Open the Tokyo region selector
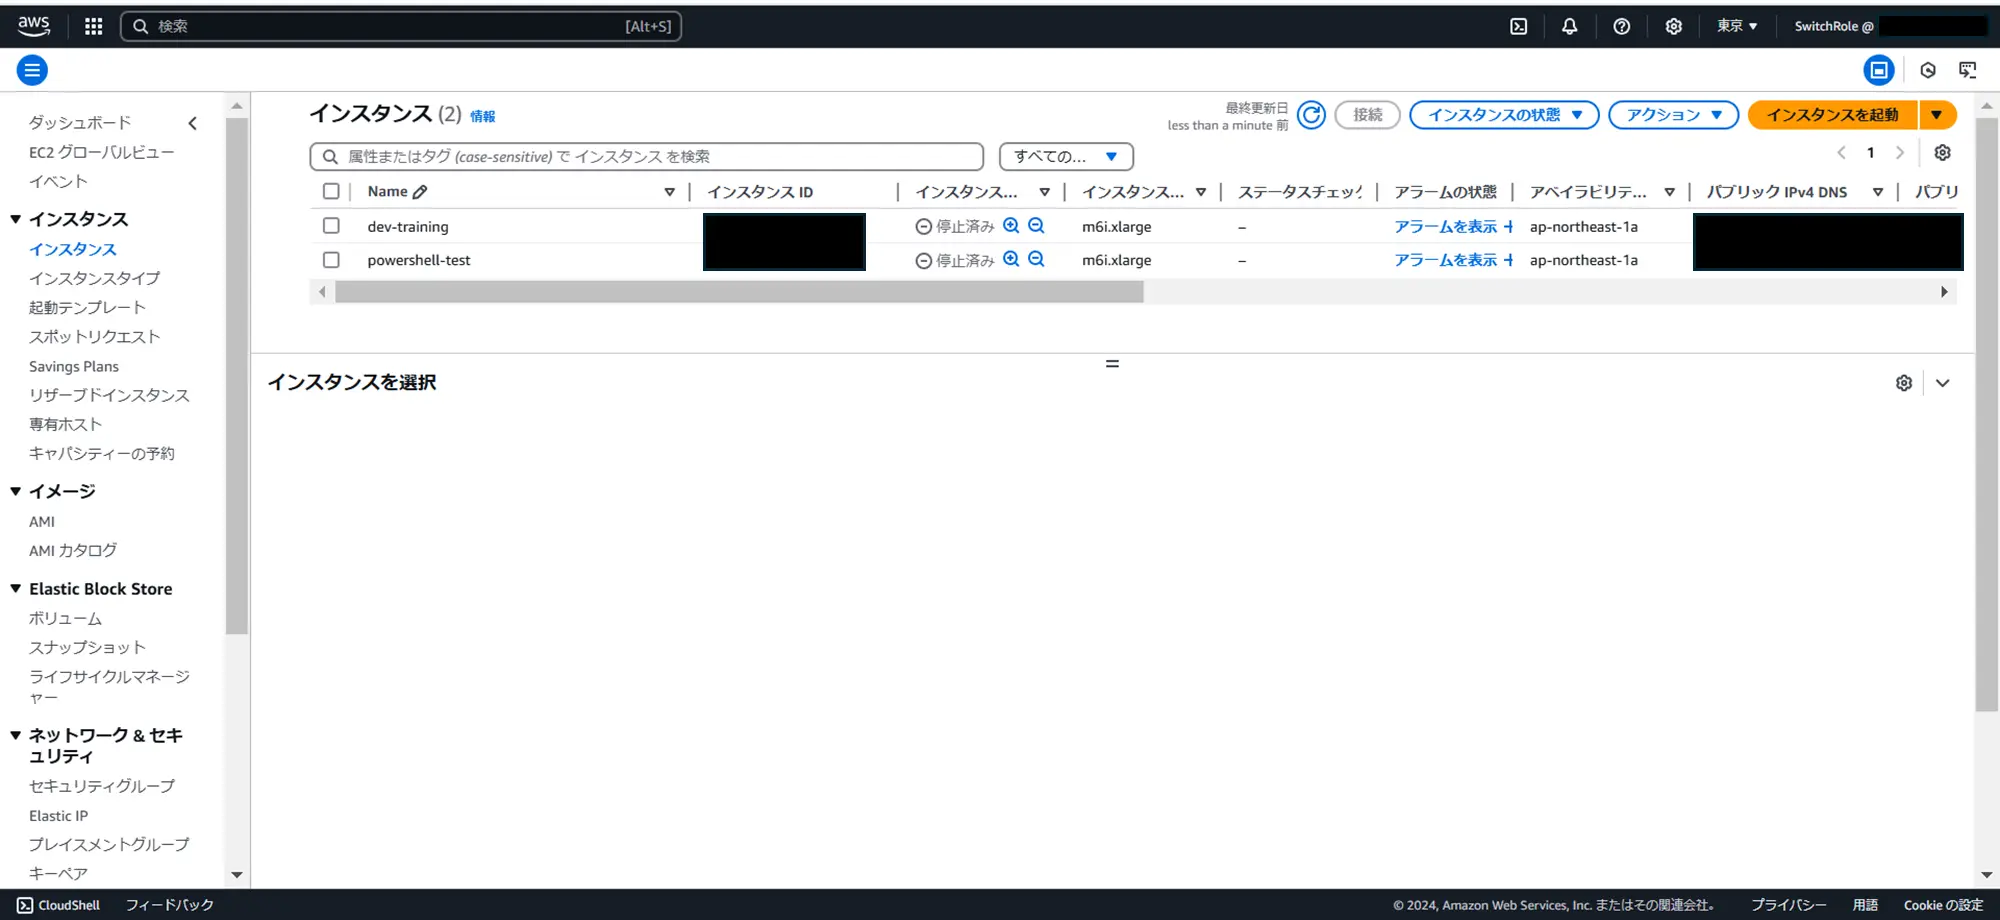 click(x=1737, y=26)
